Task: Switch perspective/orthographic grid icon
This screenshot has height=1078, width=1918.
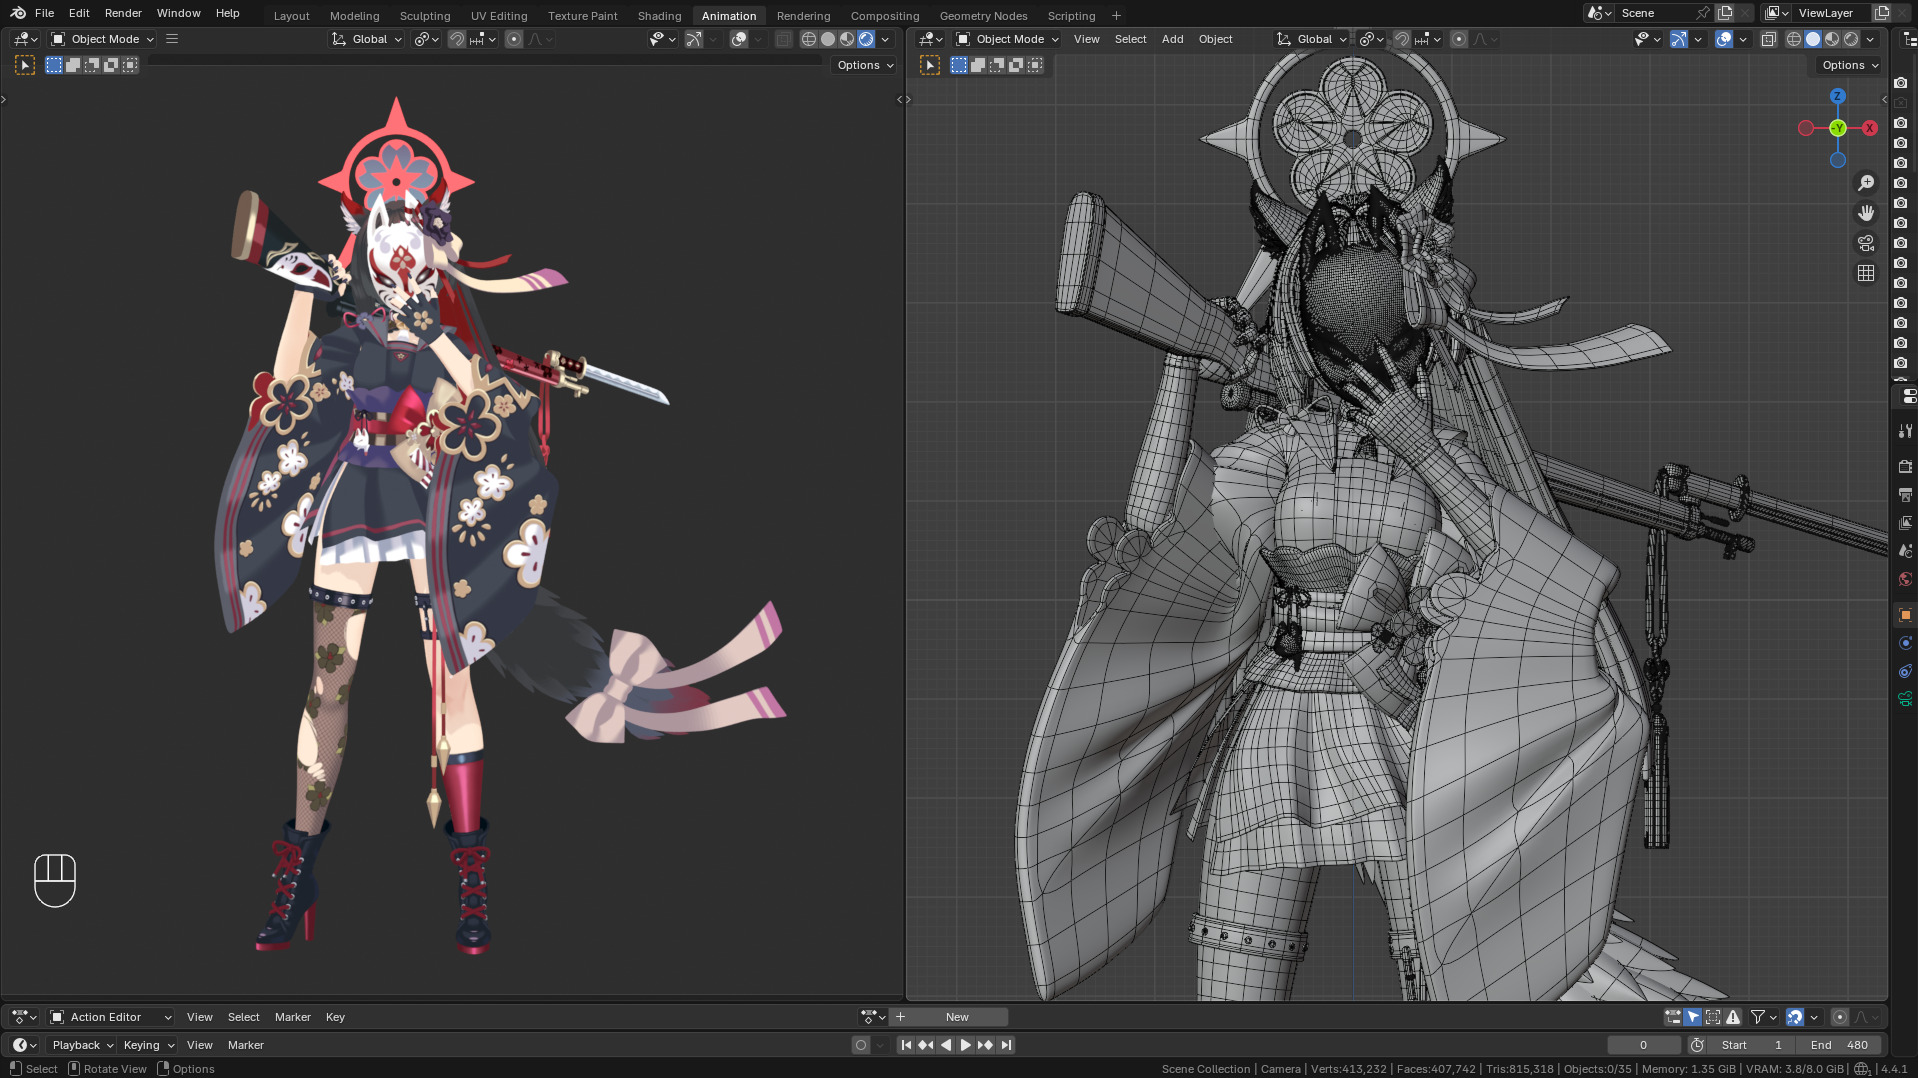Action: coord(1866,273)
